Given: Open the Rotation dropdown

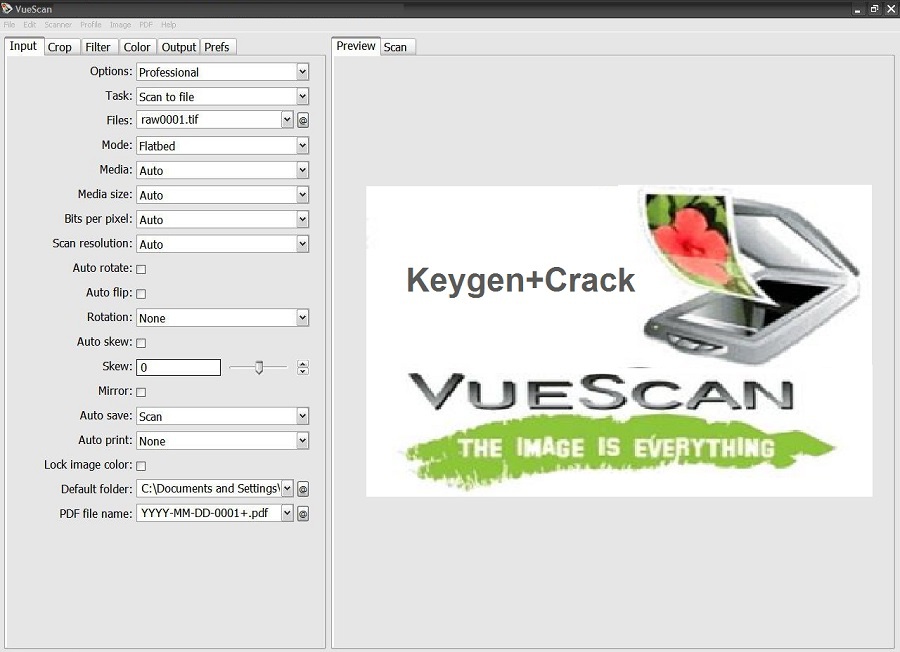Looking at the screenshot, I should click(x=223, y=317).
